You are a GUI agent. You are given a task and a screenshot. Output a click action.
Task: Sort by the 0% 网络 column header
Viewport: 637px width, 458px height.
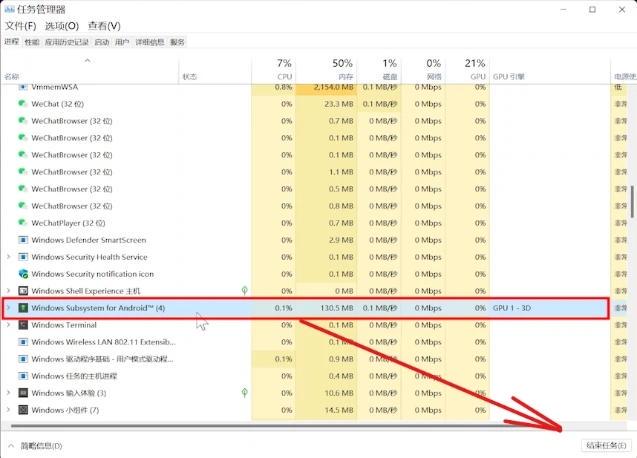pos(423,69)
